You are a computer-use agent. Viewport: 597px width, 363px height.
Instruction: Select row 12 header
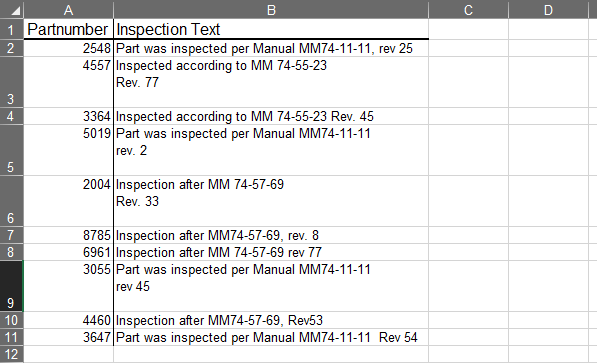point(12,354)
